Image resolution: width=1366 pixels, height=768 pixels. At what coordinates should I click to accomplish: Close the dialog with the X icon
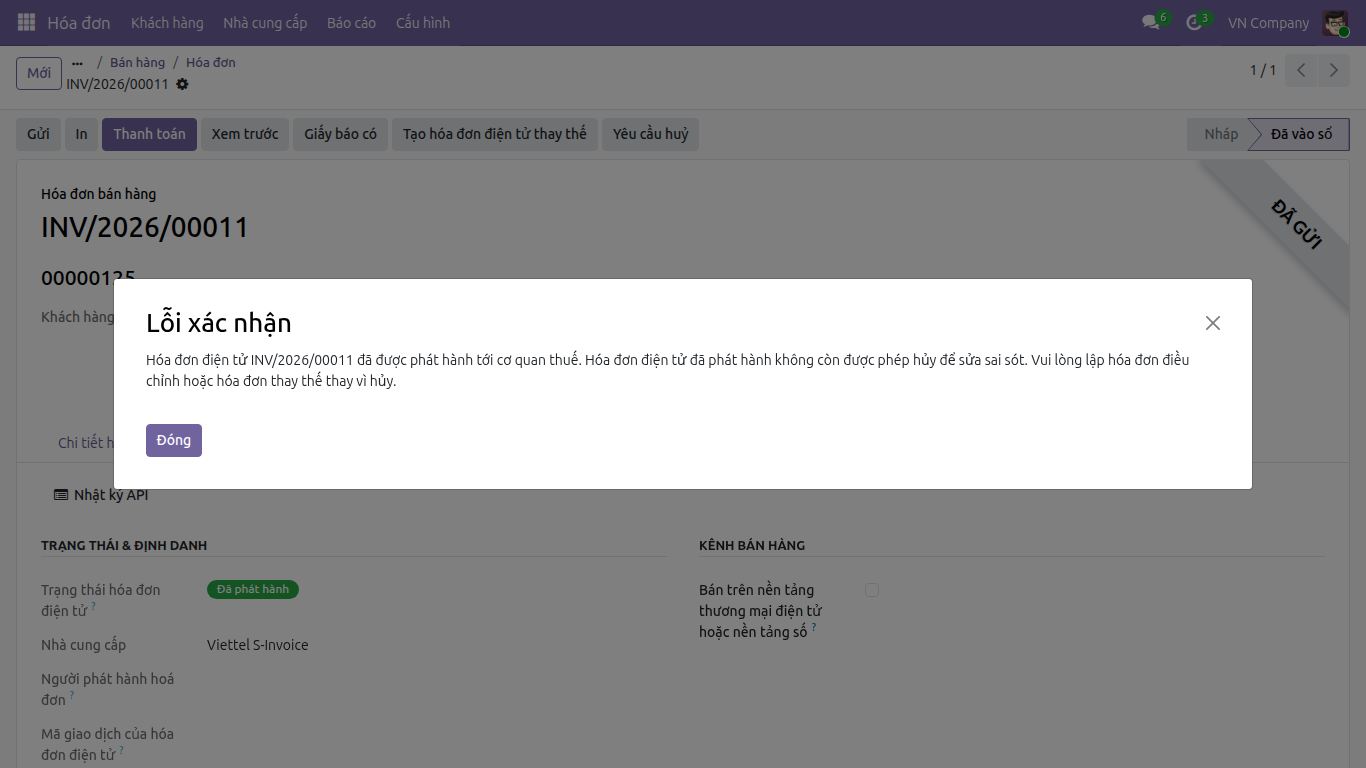pos(1213,323)
